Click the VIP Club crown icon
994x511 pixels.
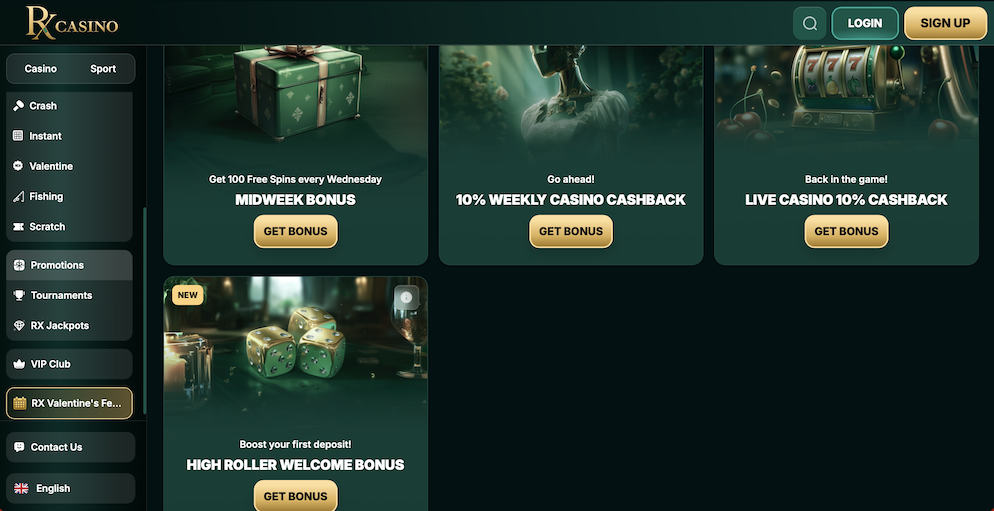(19, 364)
